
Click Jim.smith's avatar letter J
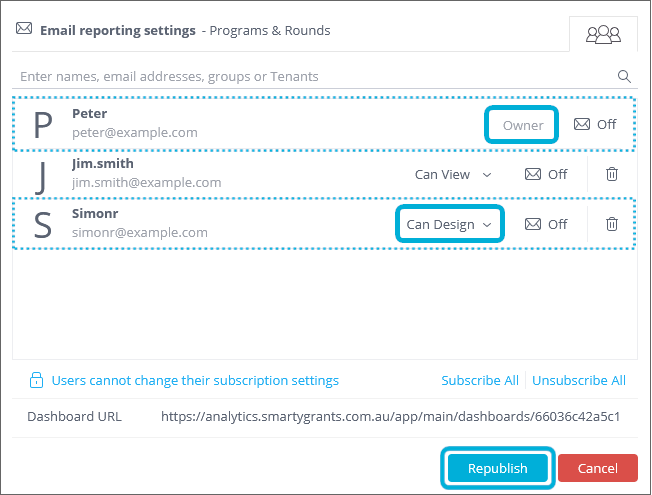42,174
